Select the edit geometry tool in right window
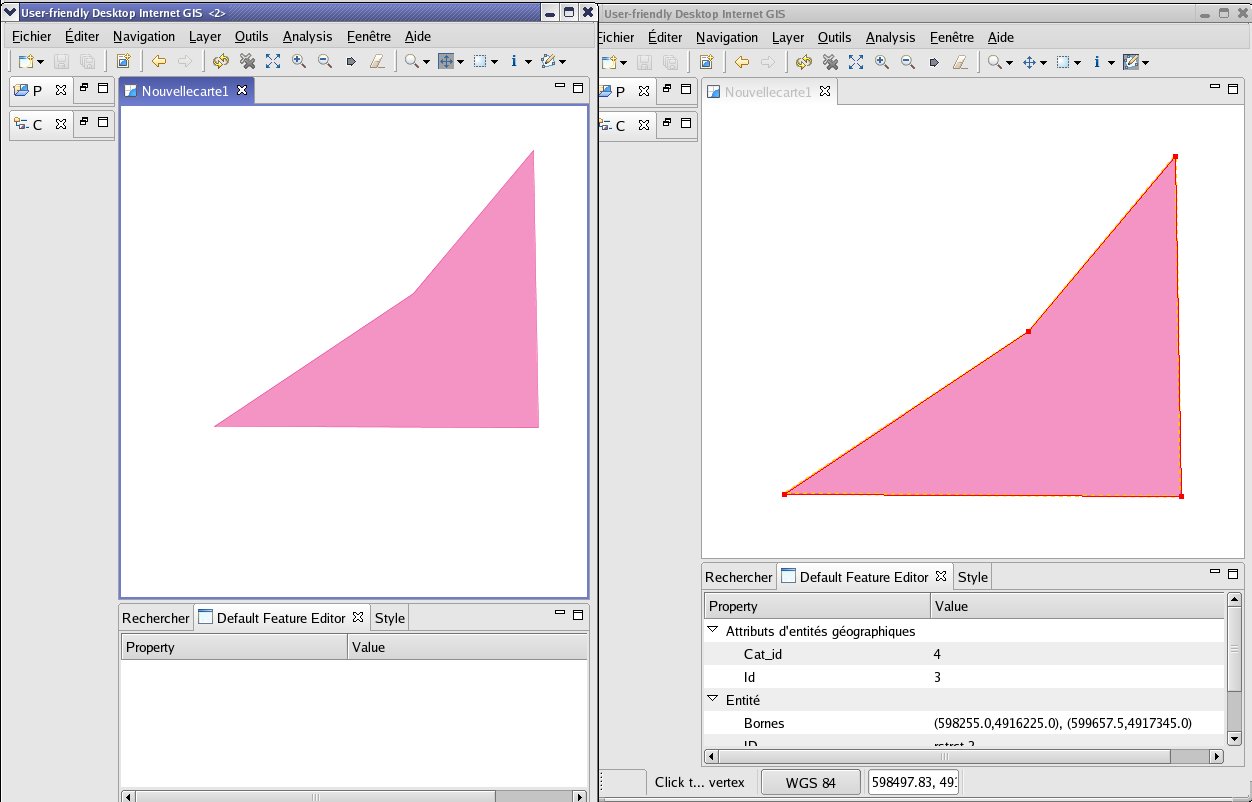Image resolution: width=1252 pixels, height=802 pixels. pos(1131,62)
